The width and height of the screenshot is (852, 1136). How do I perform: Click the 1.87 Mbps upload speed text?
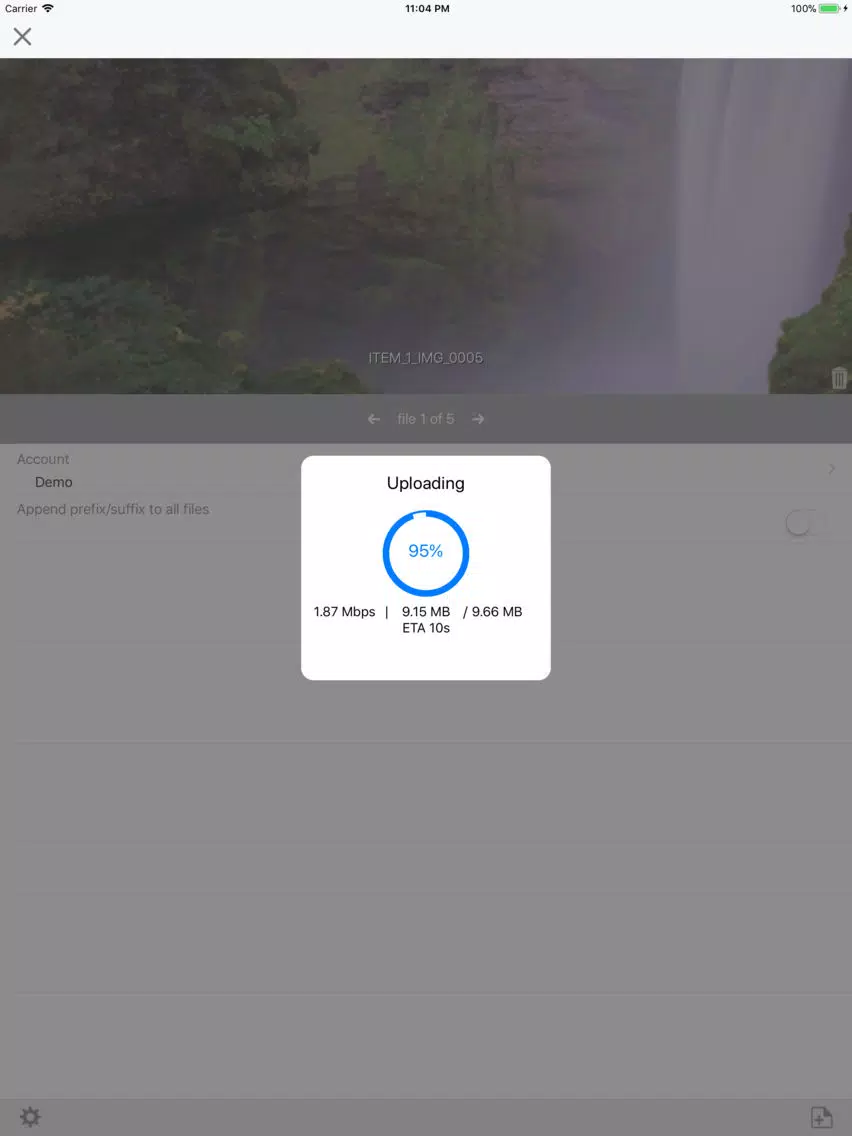point(344,611)
